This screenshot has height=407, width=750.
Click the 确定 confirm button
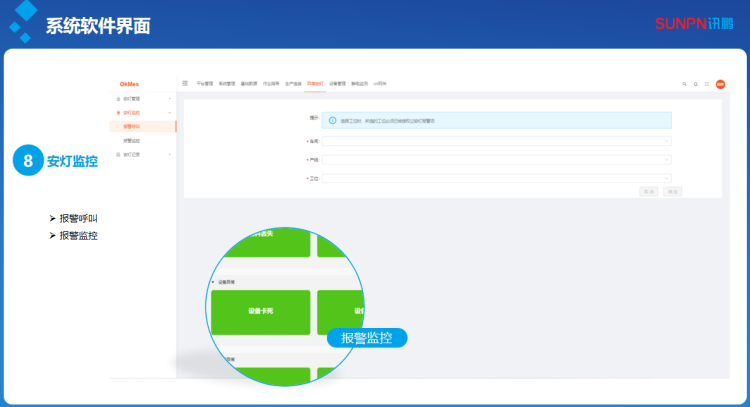672,191
